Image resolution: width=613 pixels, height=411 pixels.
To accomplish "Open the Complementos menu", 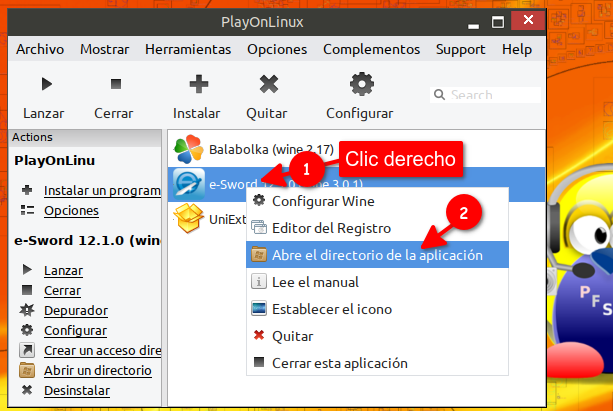I will click(x=371, y=49).
